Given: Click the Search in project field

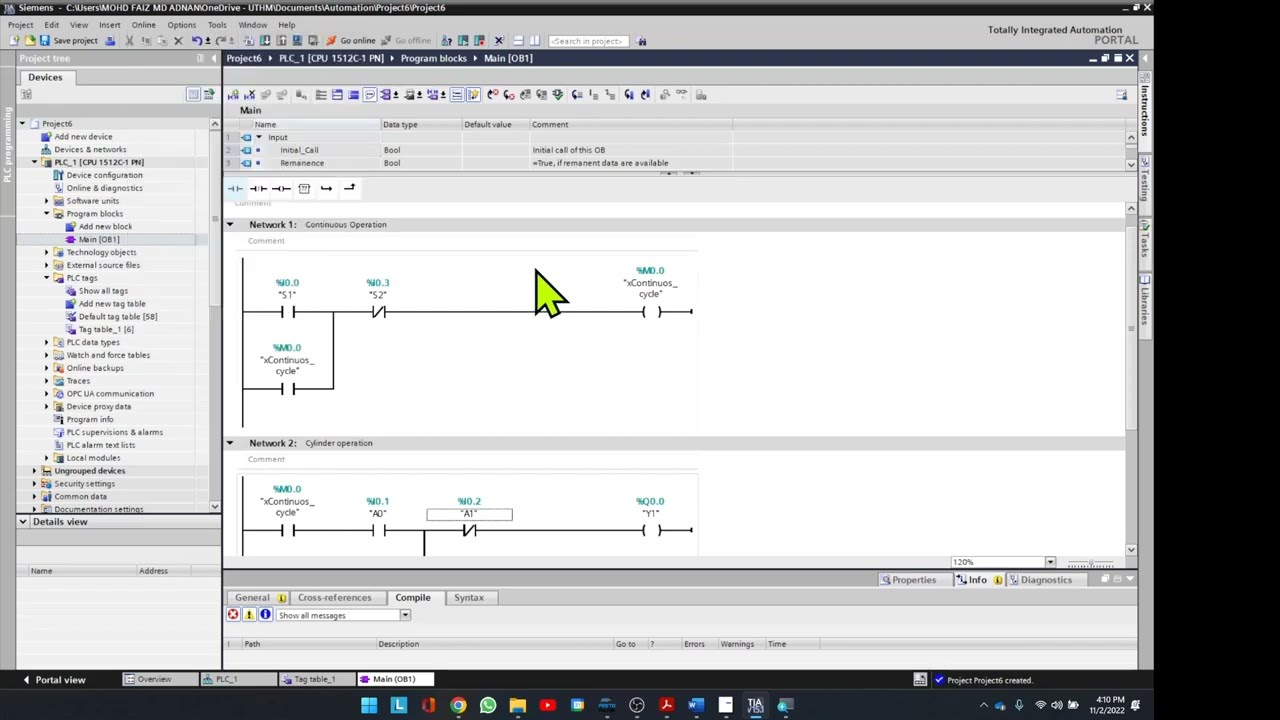Looking at the screenshot, I should (587, 41).
